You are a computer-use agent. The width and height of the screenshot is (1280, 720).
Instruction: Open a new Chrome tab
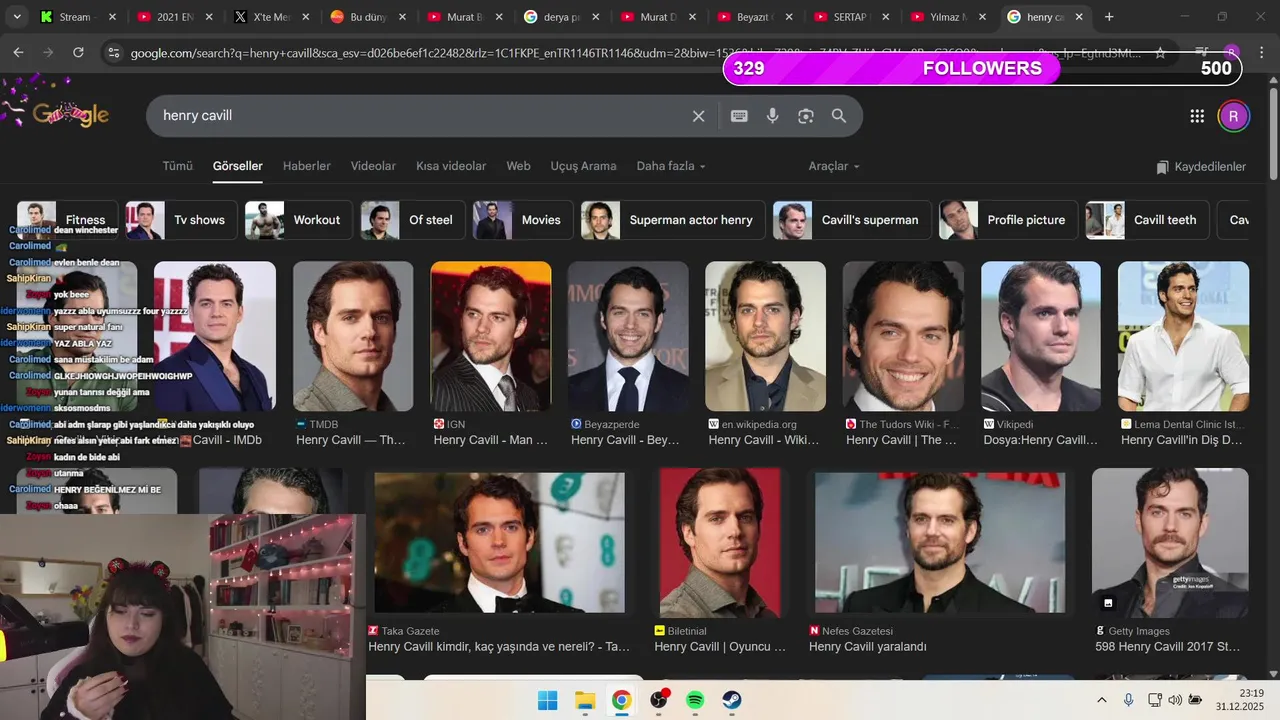(1109, 17)
